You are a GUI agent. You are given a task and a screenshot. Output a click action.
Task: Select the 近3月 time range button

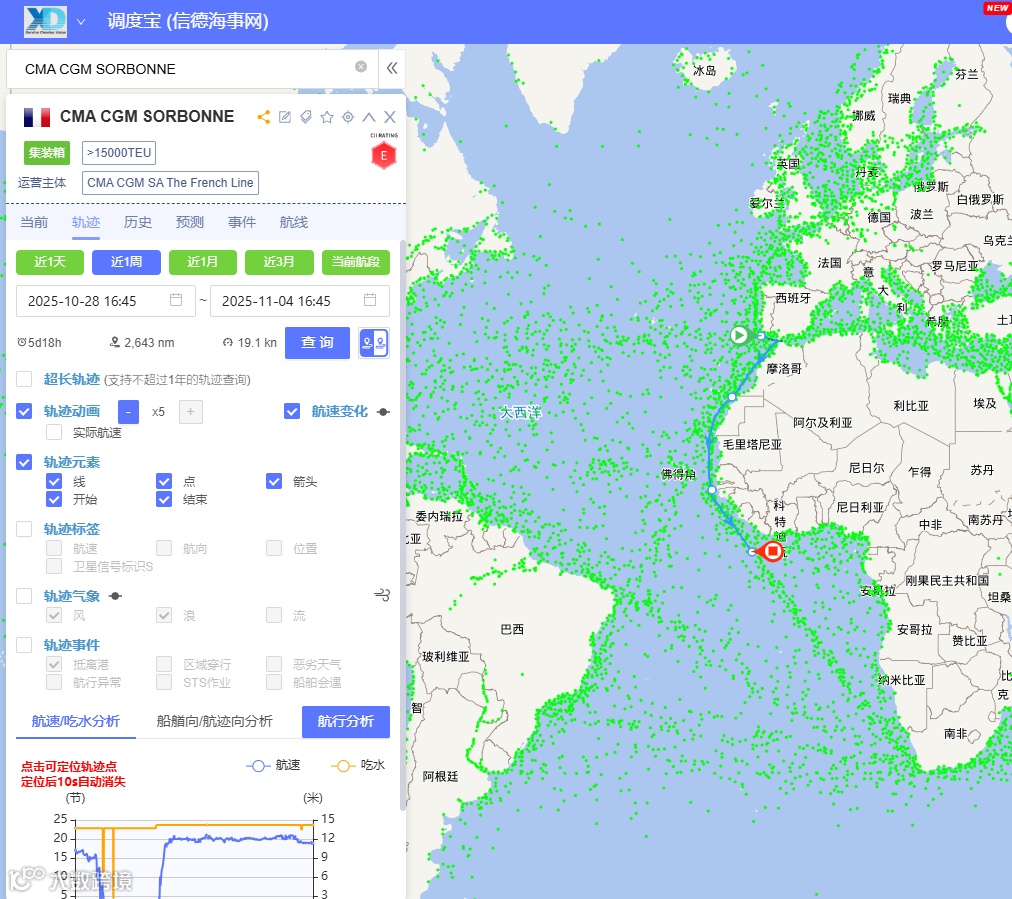click(279, 262)
